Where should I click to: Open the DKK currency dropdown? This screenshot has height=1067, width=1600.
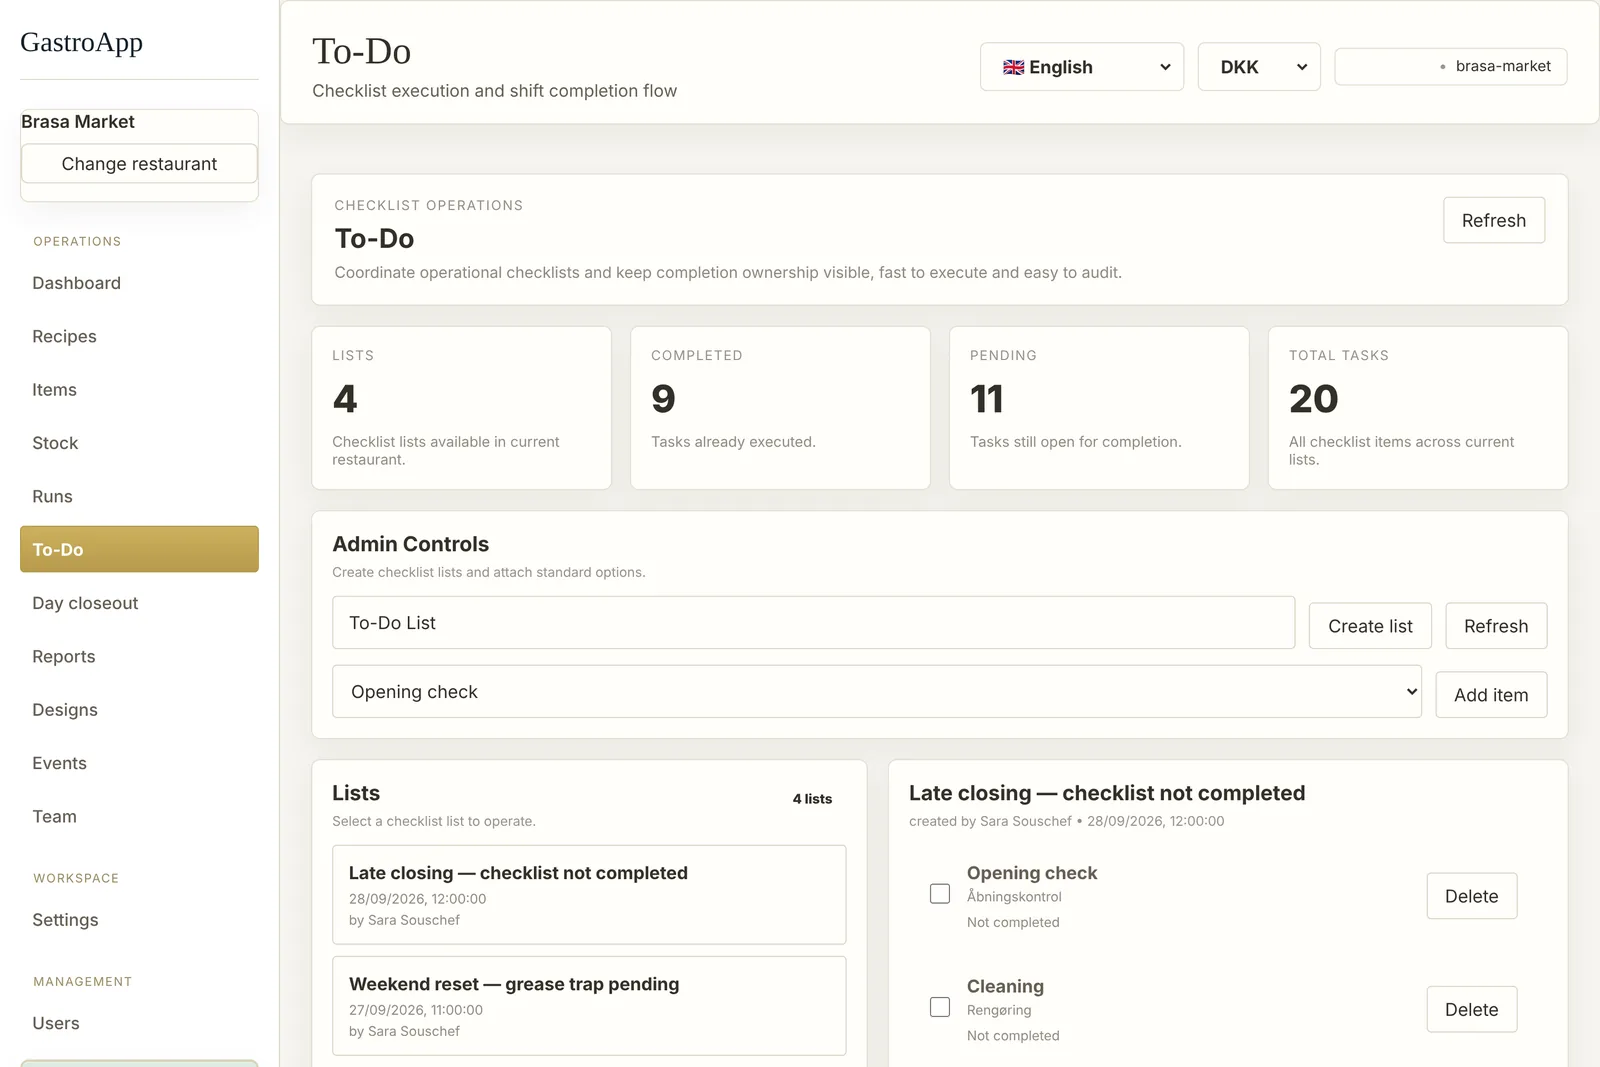point(1259,67)
